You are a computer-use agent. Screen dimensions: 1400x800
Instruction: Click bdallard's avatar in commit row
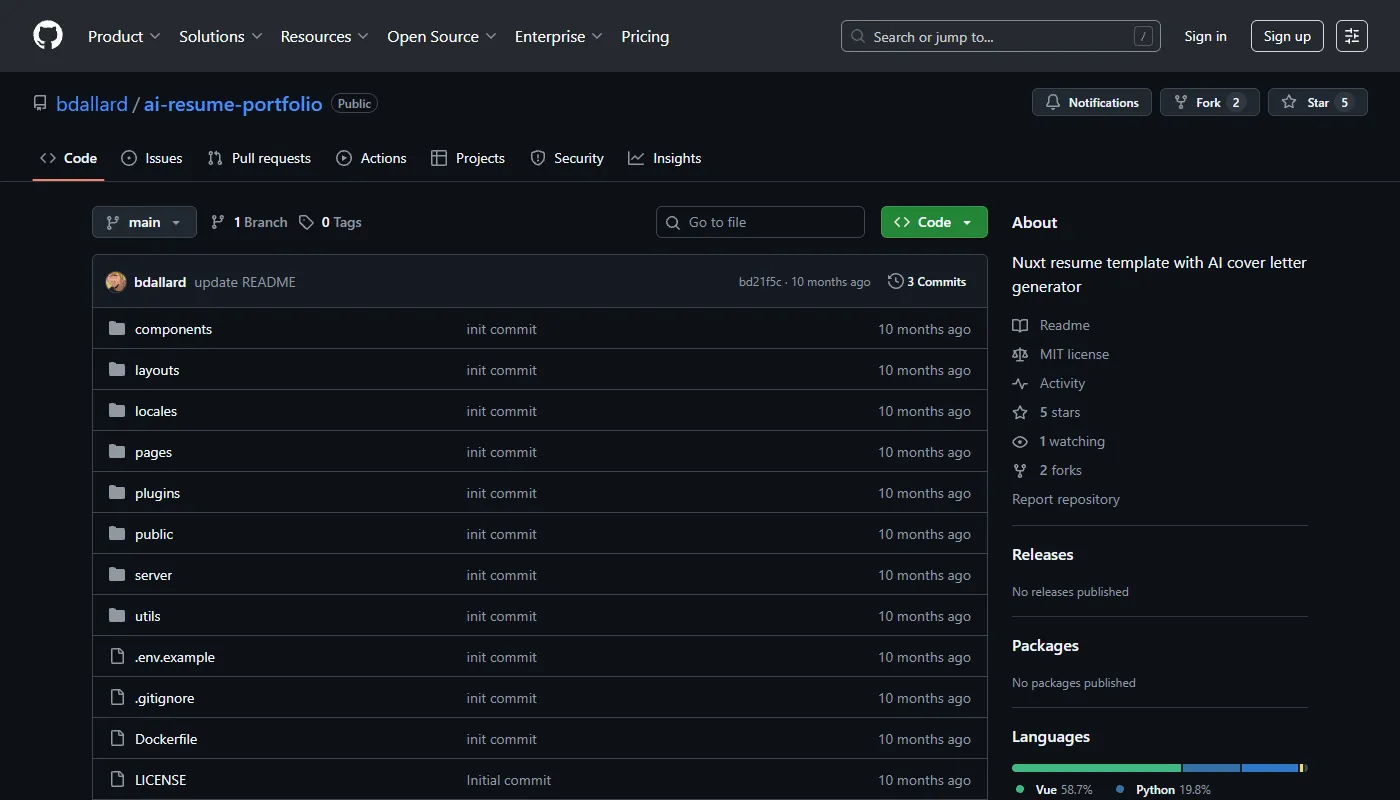(116, 282)
